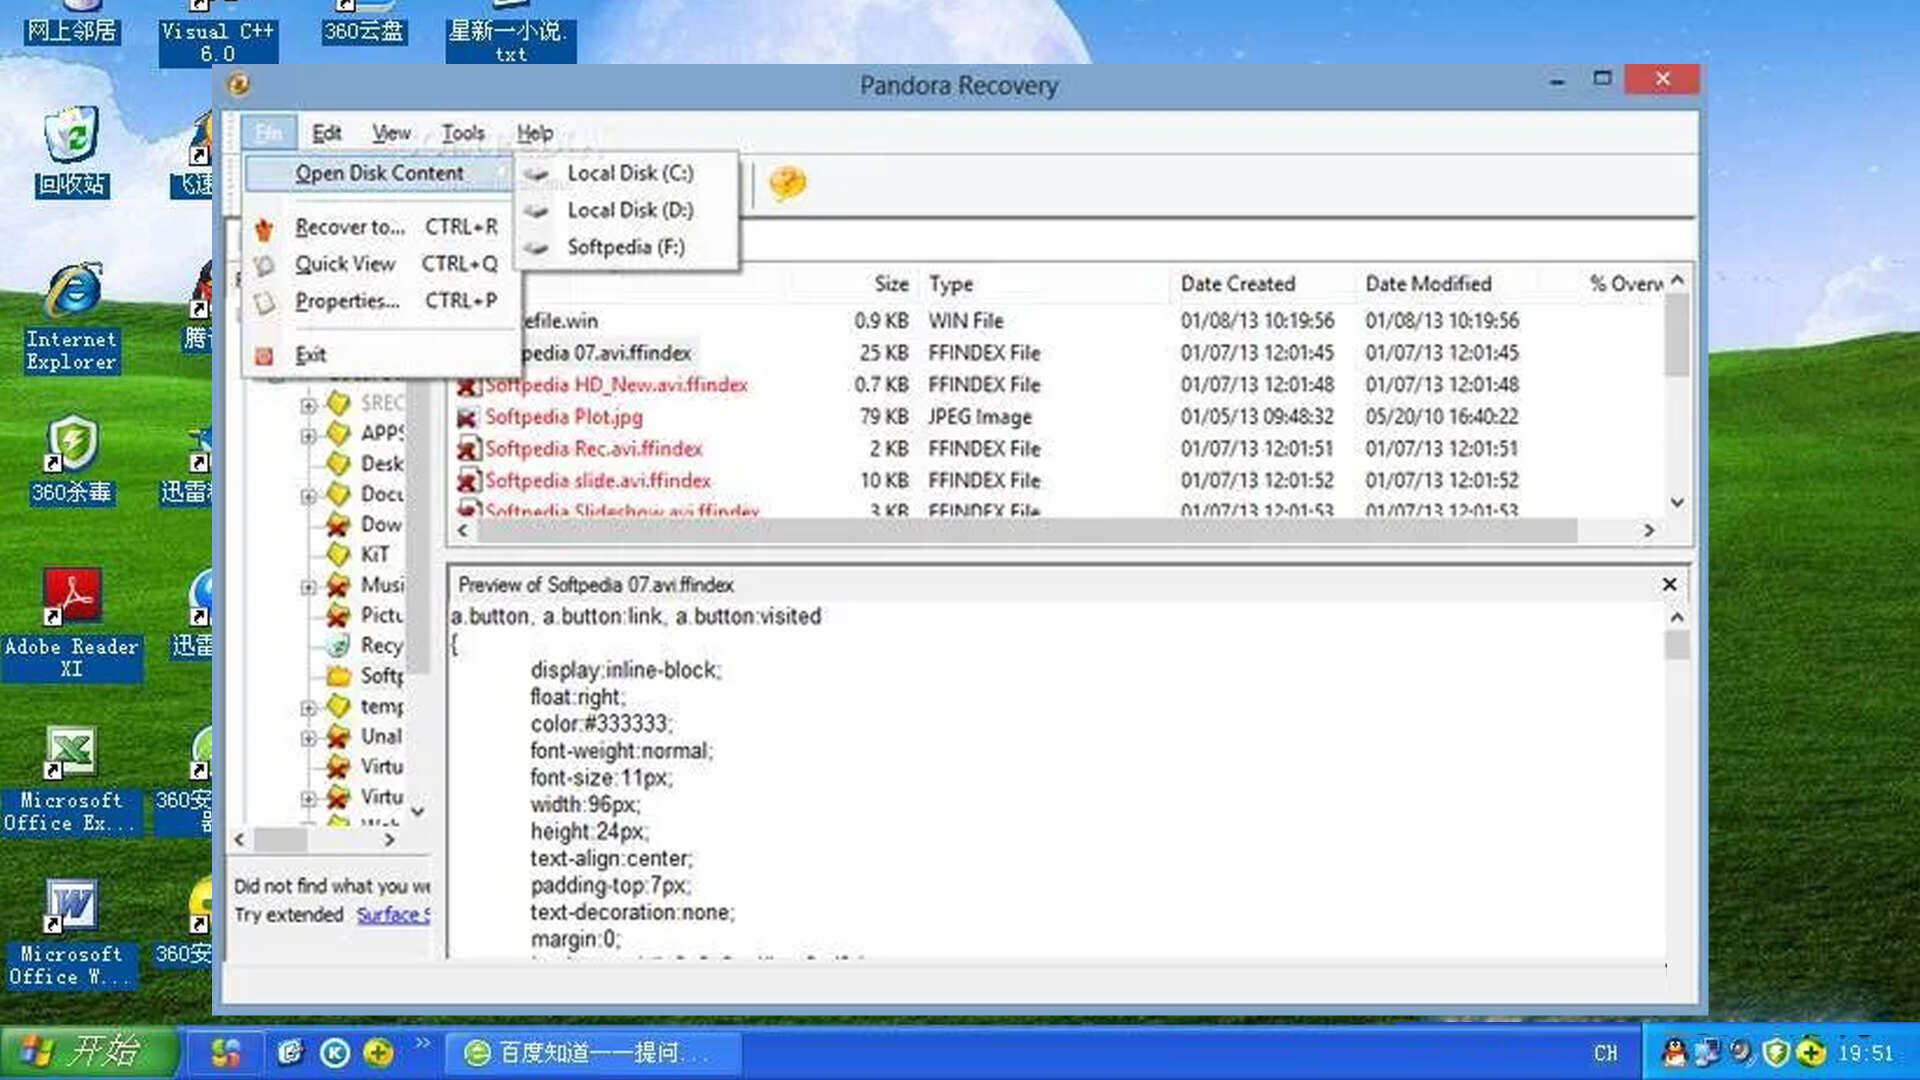Expand the Unal folder tree node
Viewport: 1920px width, 1080px height.
pos(308,738)
